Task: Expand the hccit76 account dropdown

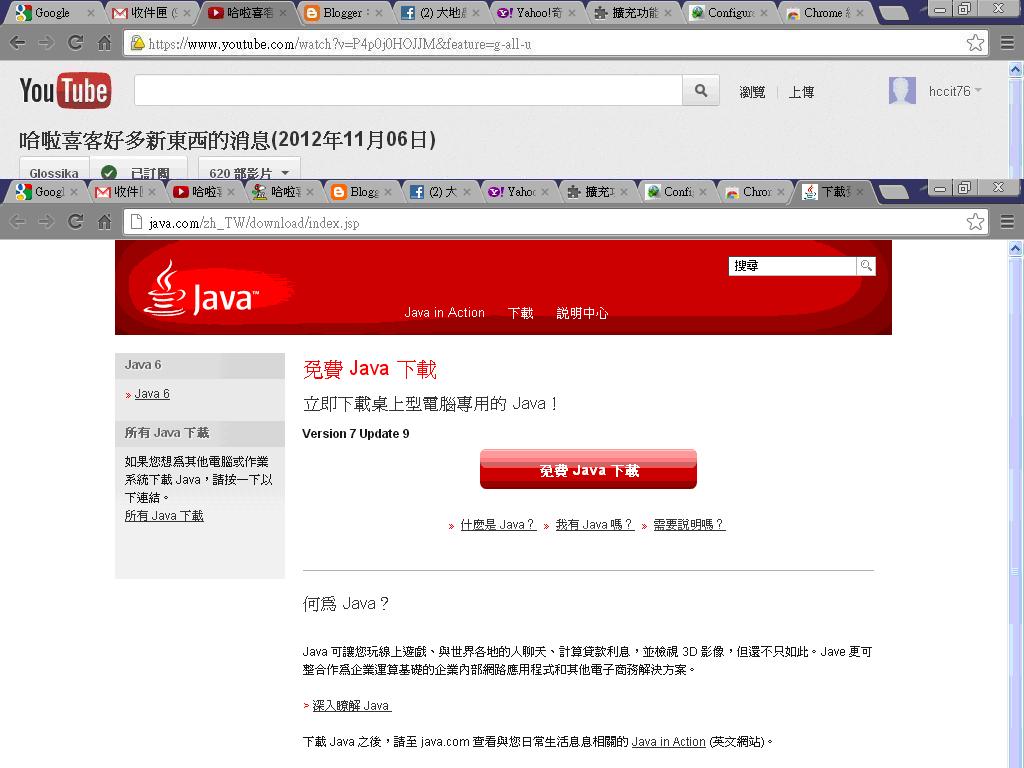Action: (x=978, y=91)
